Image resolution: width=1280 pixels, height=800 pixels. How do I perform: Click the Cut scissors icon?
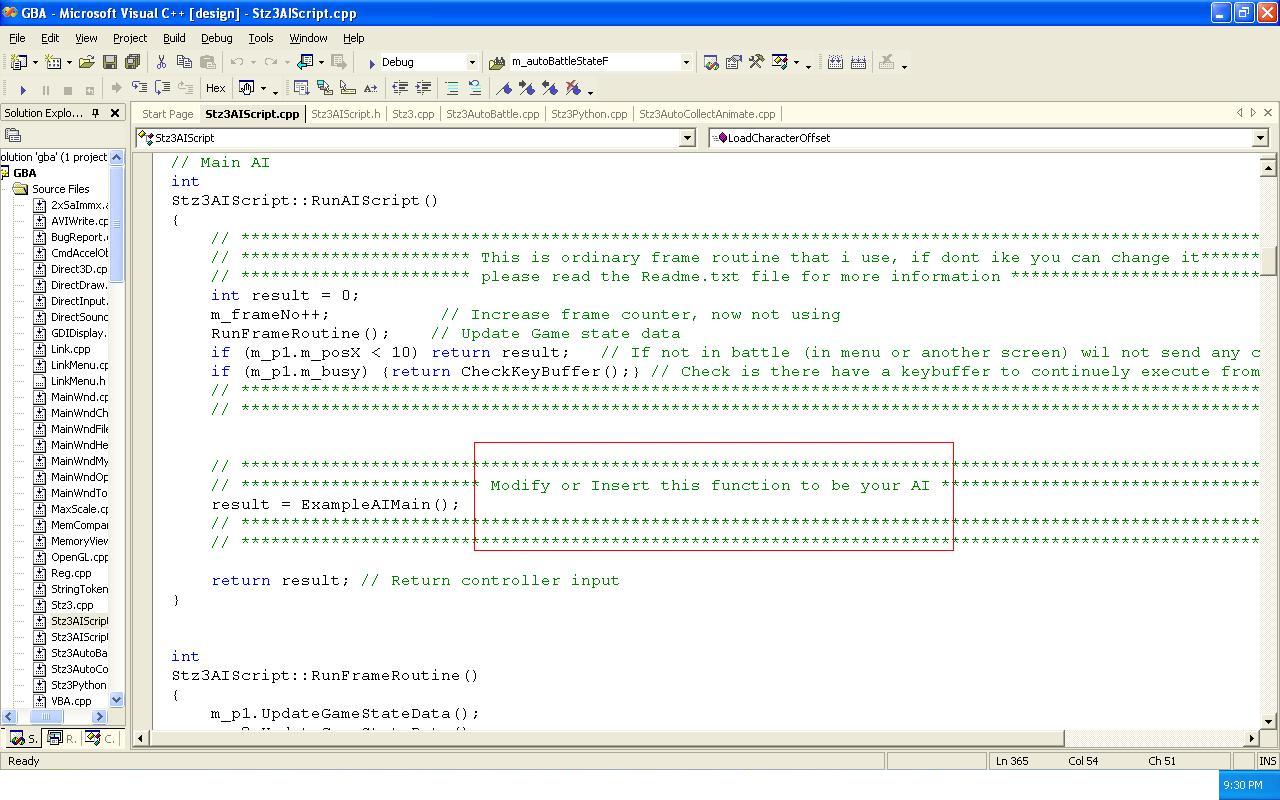pyautogui.click(x=161, y=62)
